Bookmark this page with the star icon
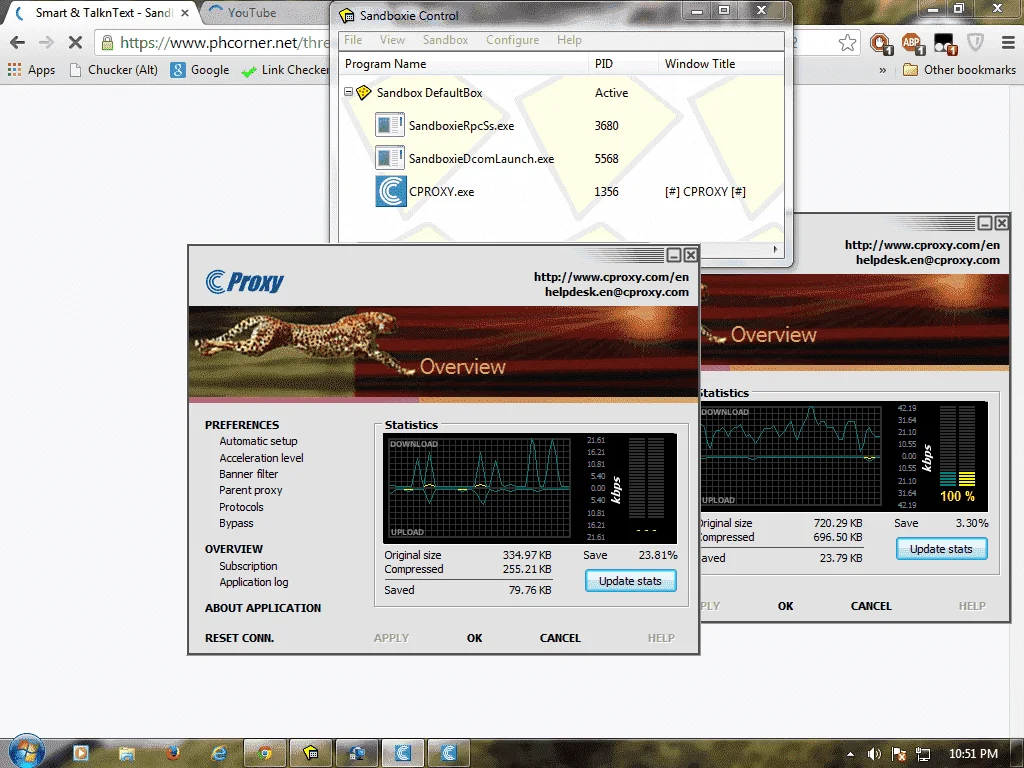 [847, 42]
